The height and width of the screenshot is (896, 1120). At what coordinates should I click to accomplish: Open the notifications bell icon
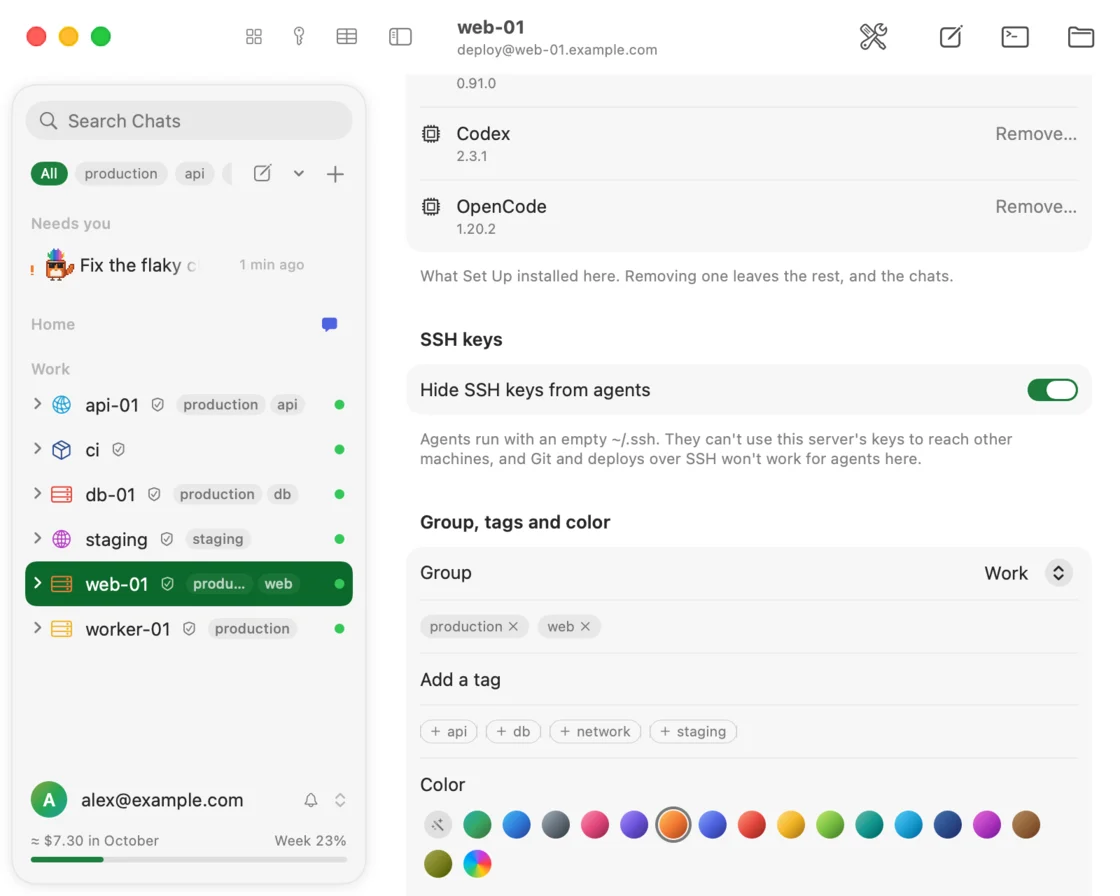311,800
